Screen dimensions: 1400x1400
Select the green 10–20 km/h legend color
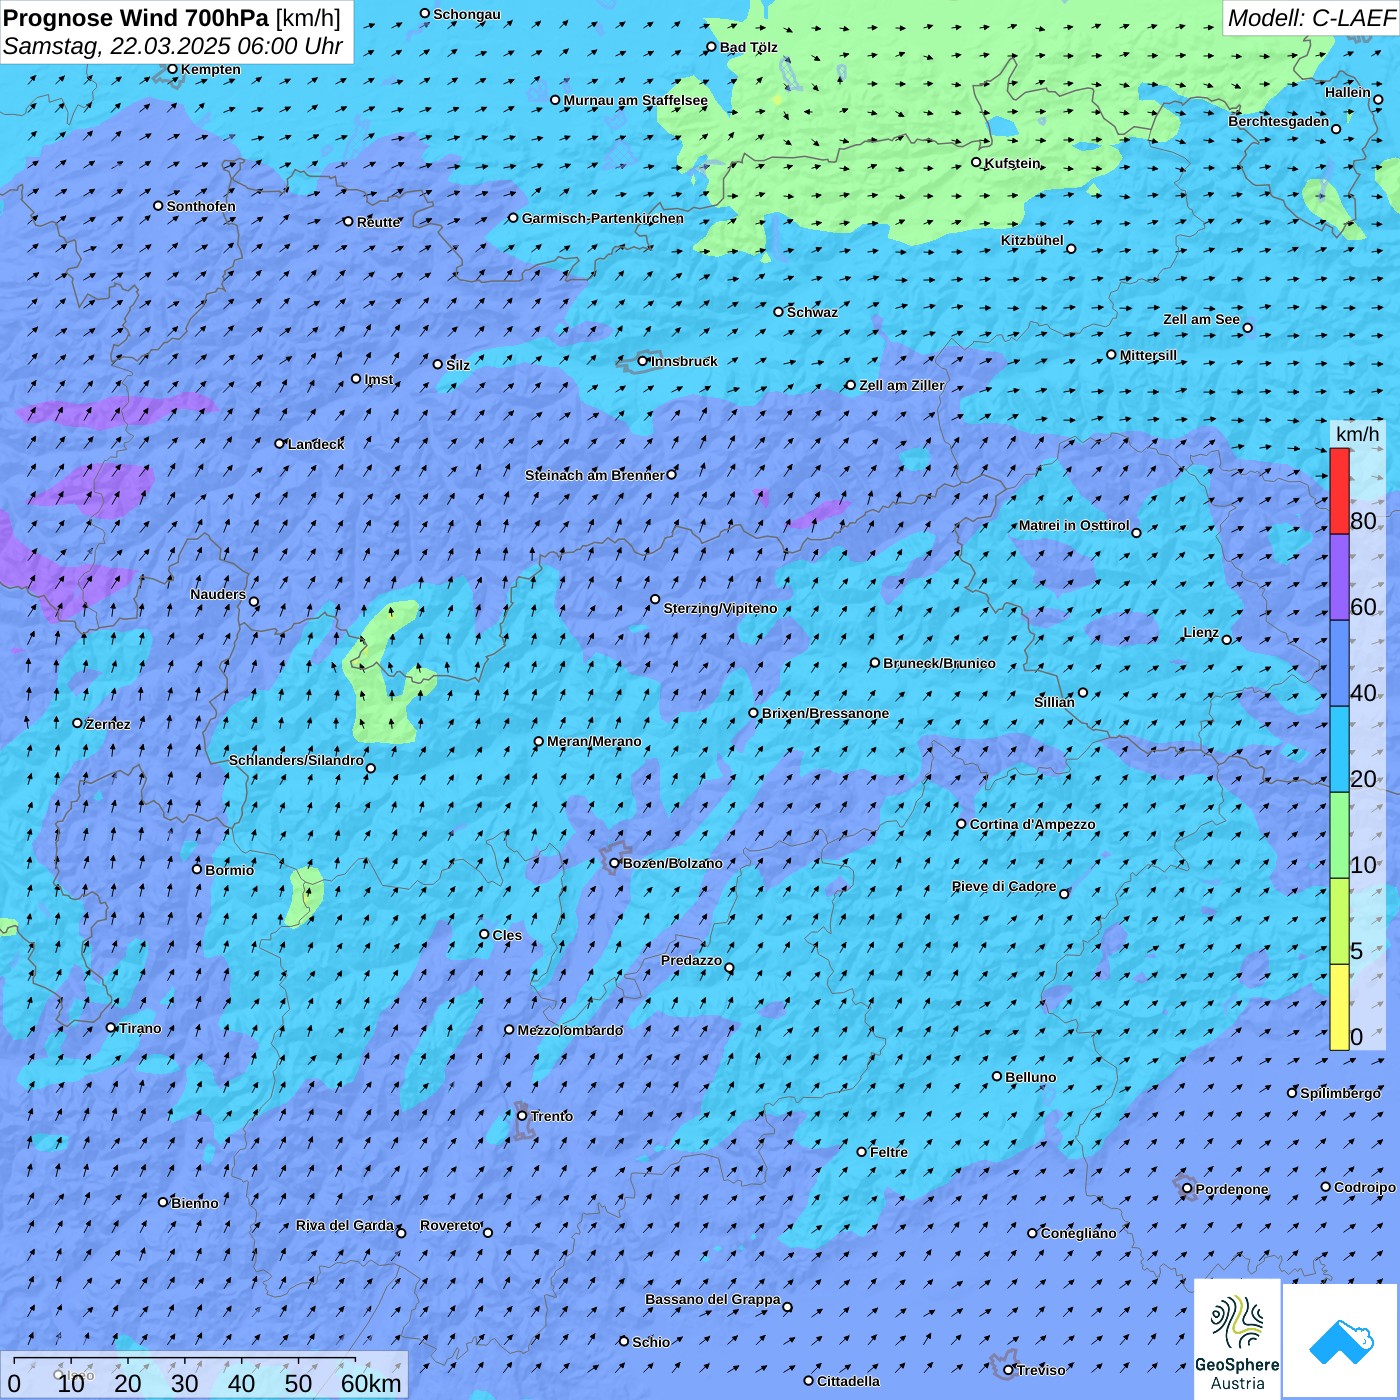[1339, 835]
